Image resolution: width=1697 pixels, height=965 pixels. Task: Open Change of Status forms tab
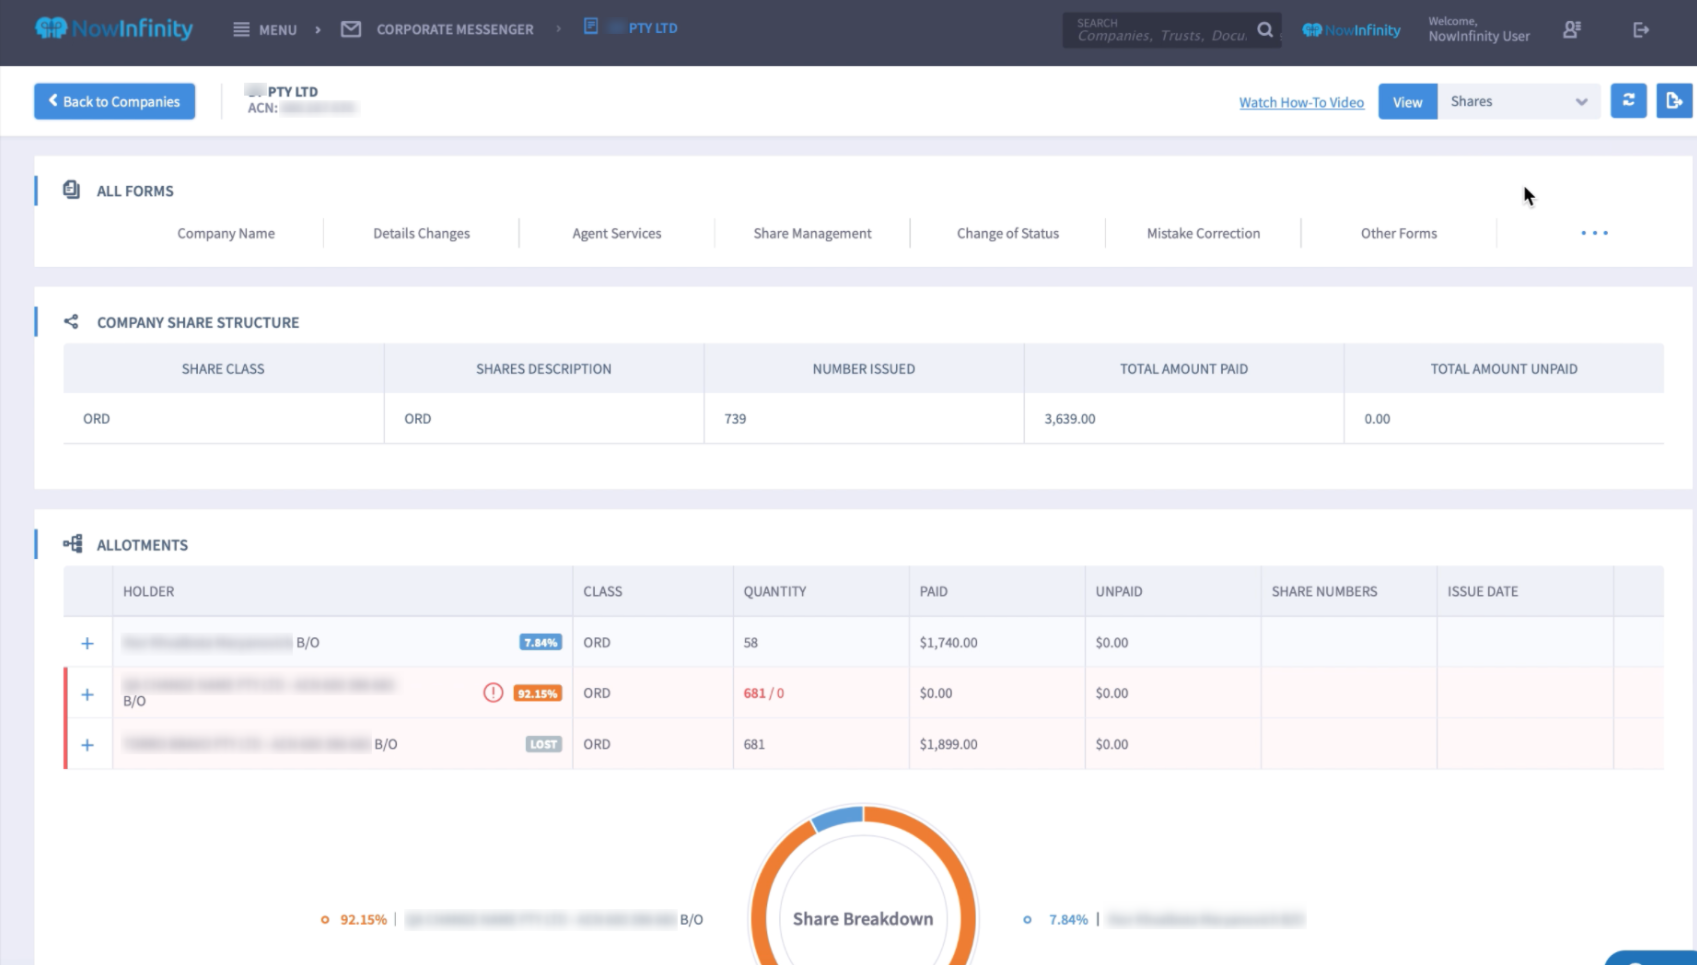pos(1008,233)
